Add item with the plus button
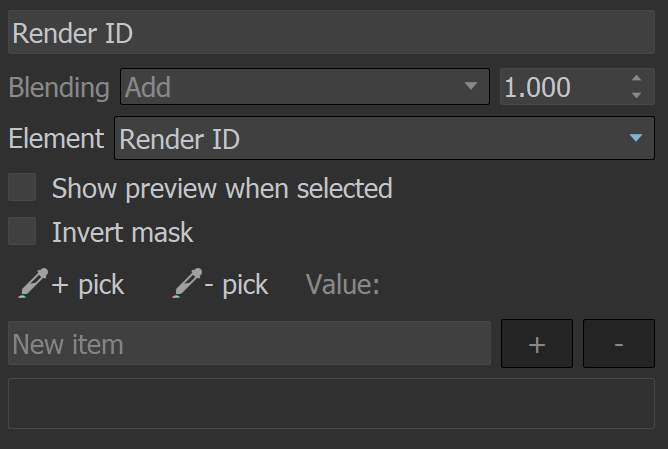Screen dimensions: 668x449 537,343
